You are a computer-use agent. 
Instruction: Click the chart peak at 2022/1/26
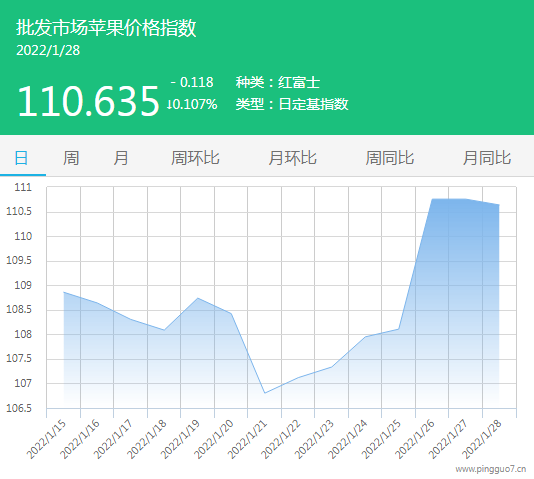coord(433,199)
